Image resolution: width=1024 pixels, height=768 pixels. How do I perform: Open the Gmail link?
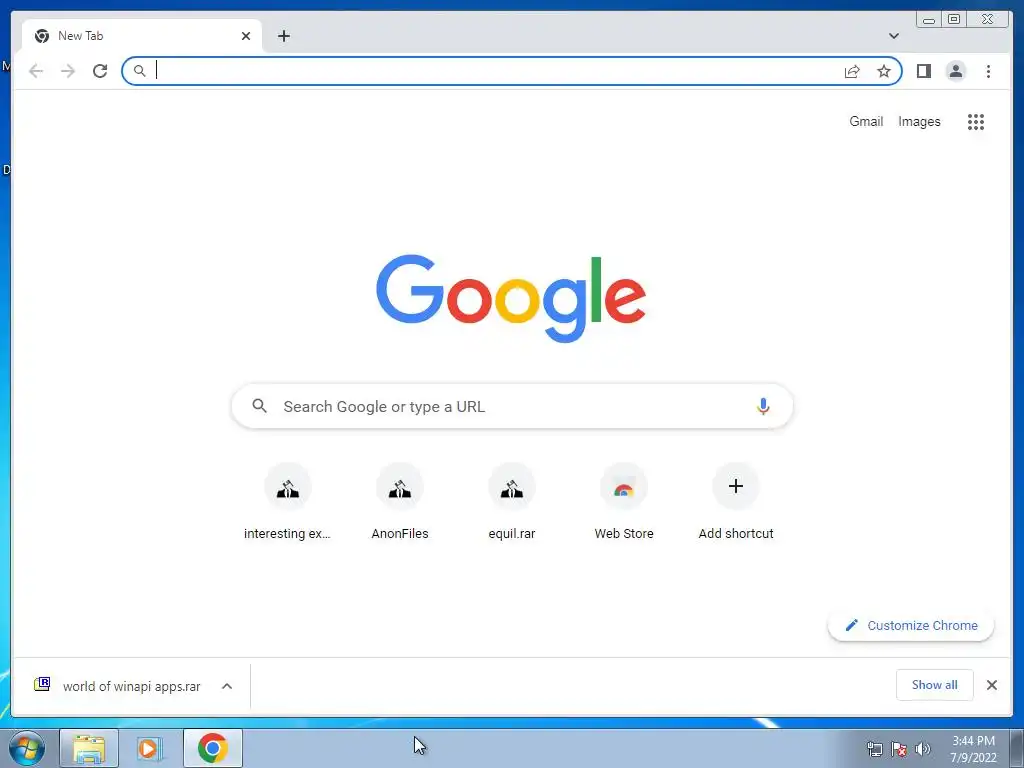866,121
